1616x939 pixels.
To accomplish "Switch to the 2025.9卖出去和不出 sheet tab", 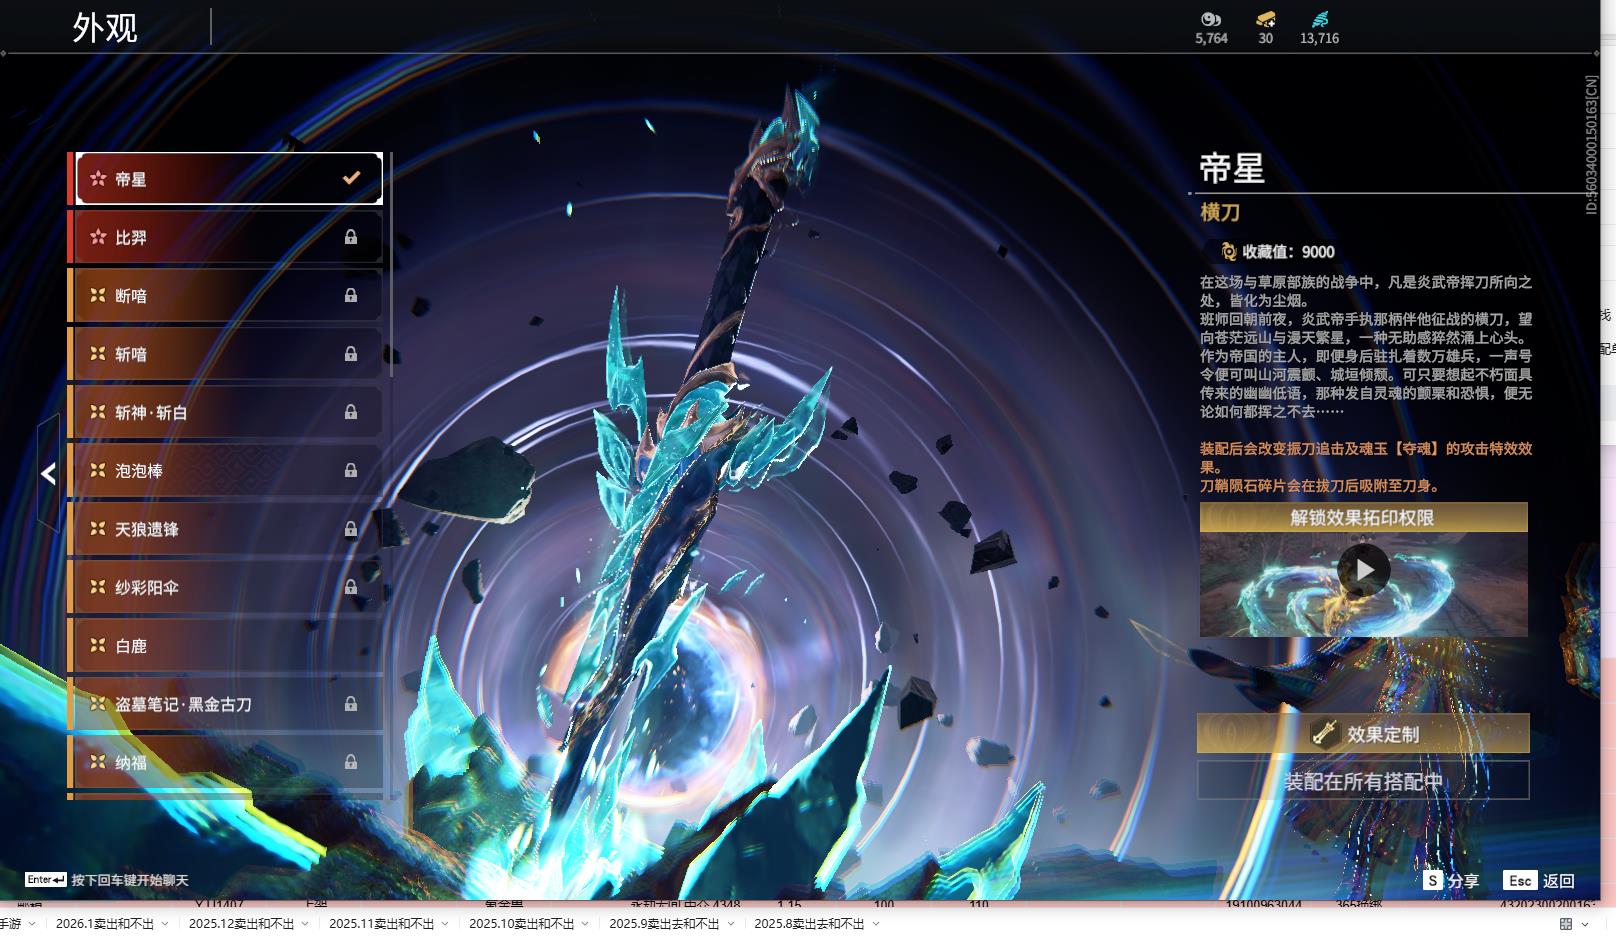I will [x=663, y=924].
